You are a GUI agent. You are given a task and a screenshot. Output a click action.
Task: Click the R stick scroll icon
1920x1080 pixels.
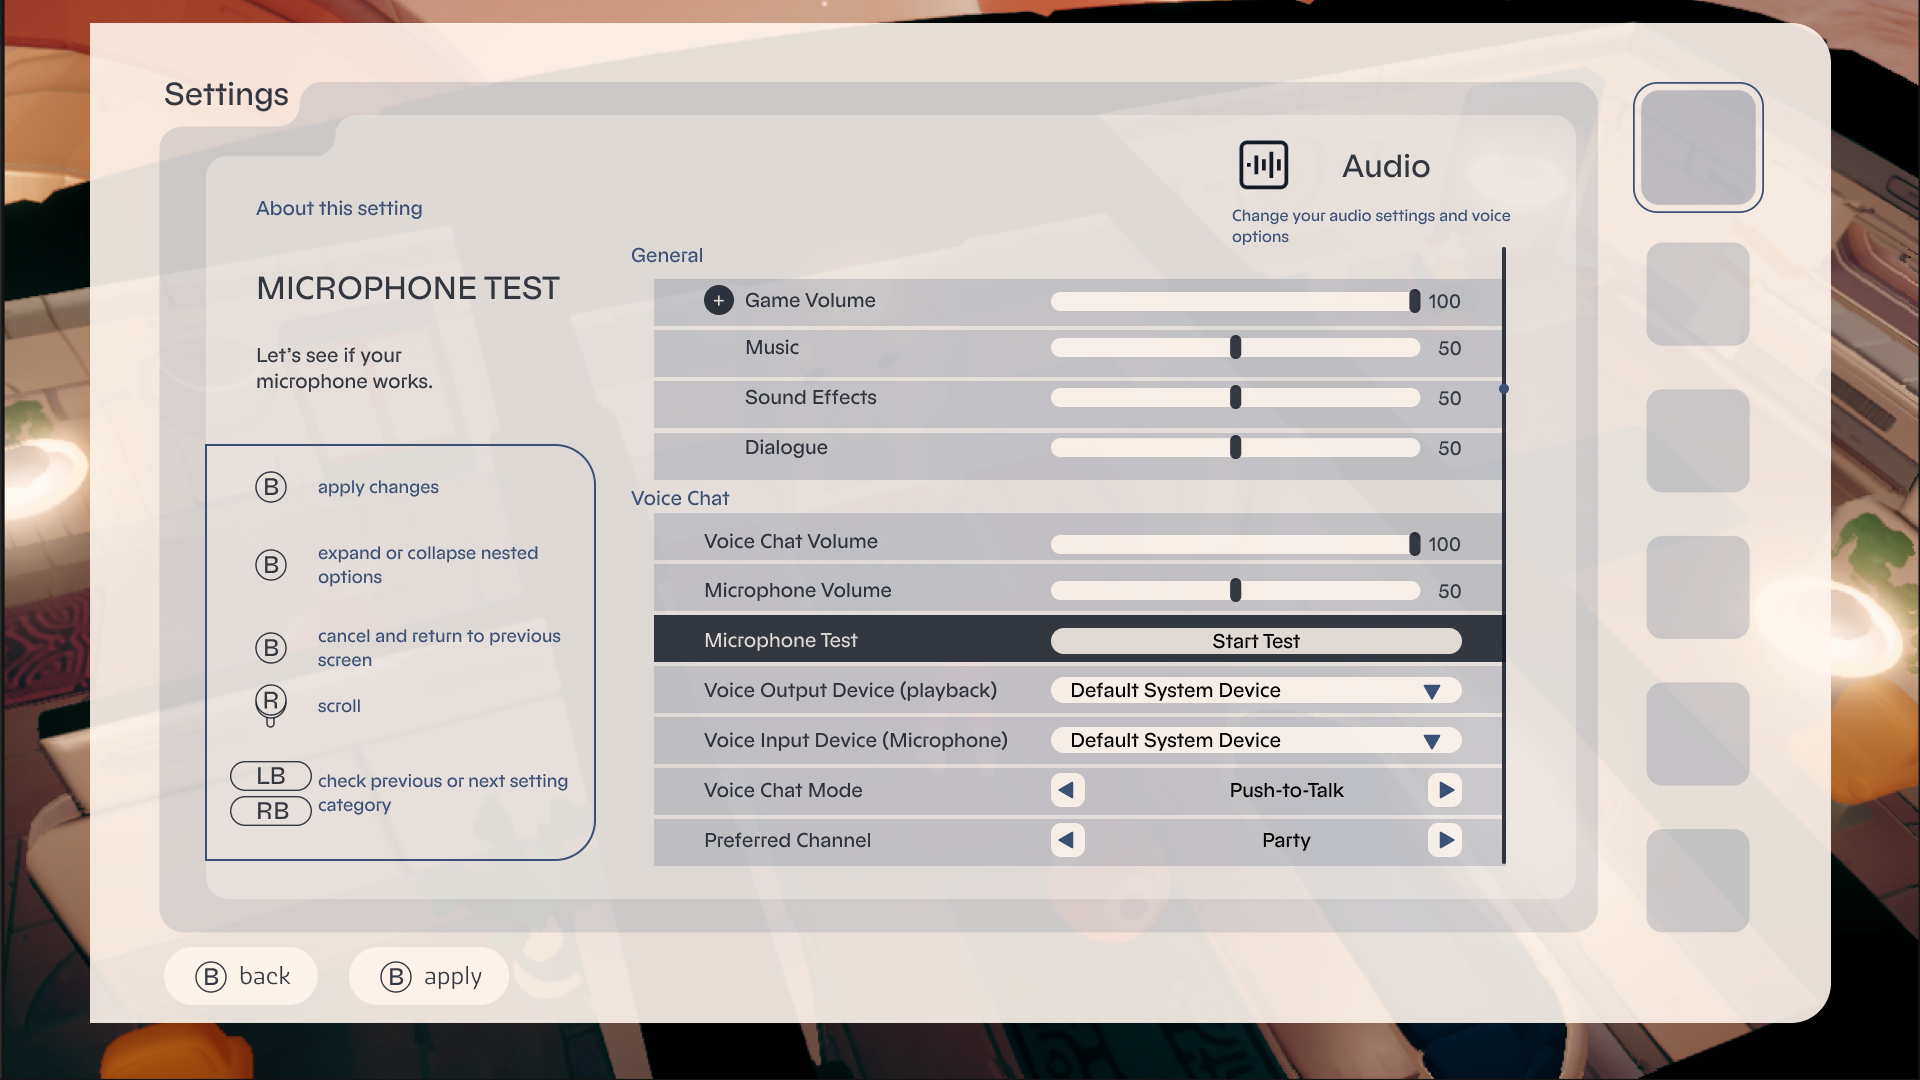270,701
